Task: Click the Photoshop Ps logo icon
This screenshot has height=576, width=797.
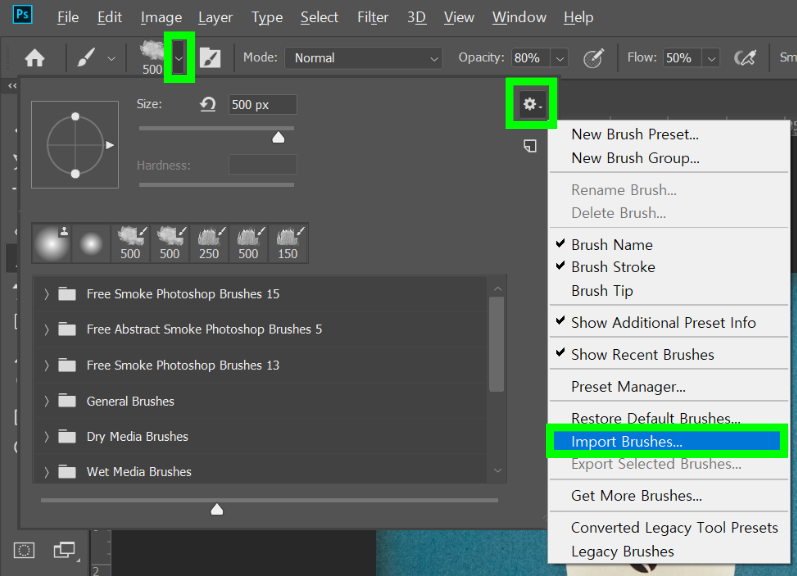Action: pyautogui.click(x=22, y=14)
